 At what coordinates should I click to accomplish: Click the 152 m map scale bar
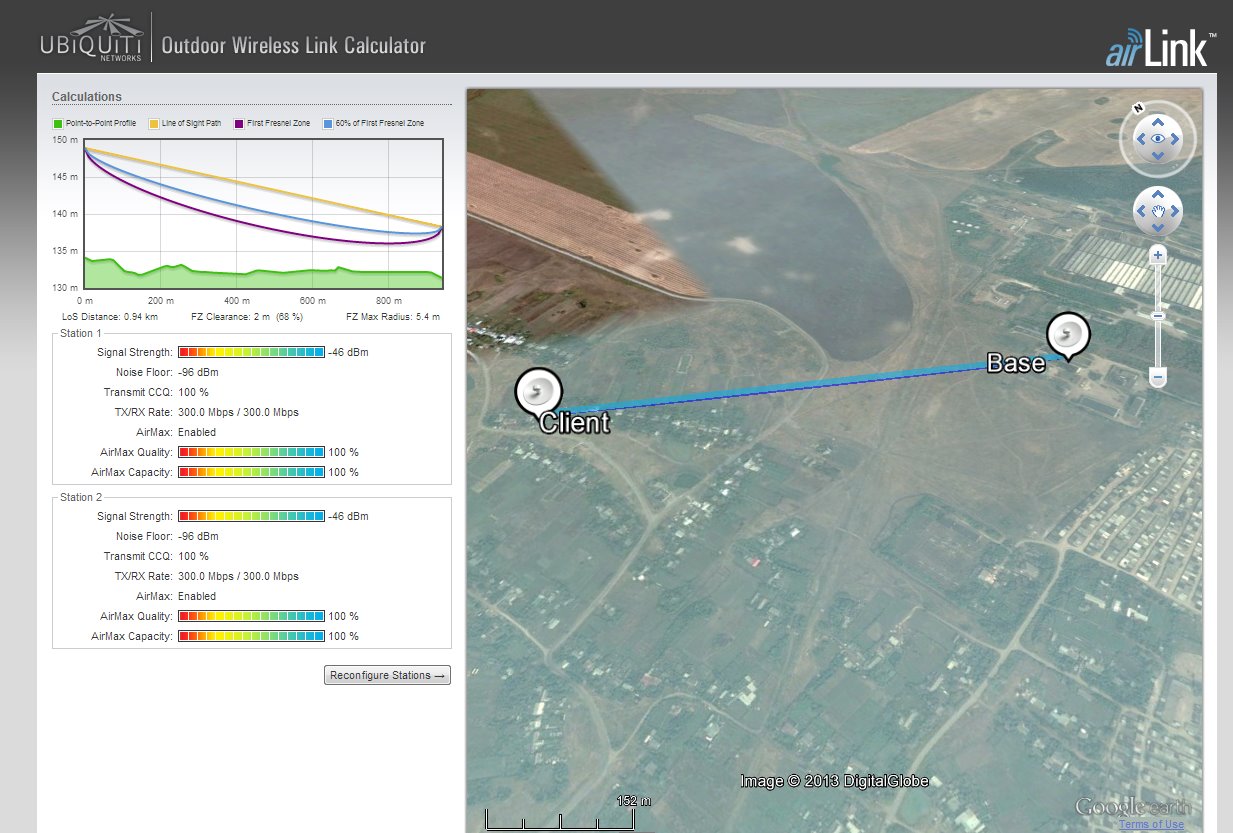click(x=560, y=819)
